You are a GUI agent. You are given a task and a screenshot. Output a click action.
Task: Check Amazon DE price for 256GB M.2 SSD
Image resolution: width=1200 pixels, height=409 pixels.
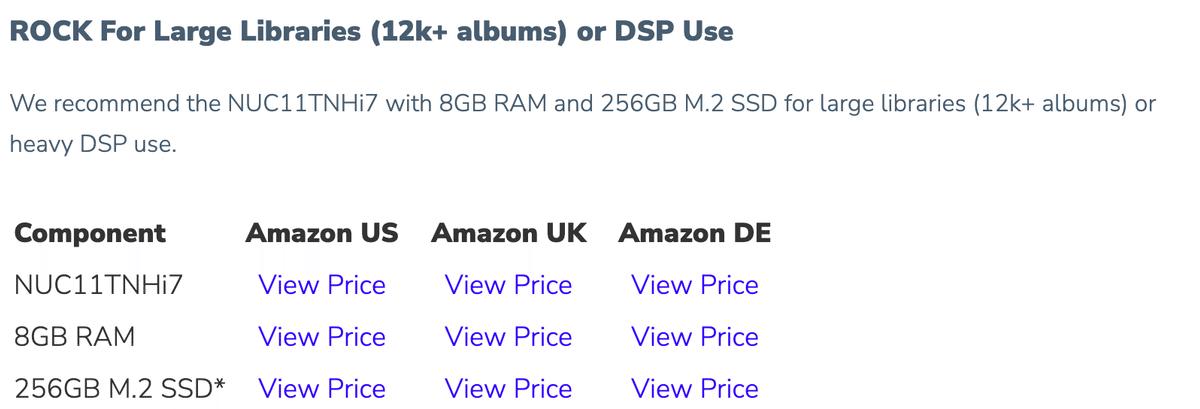point(695,388)
